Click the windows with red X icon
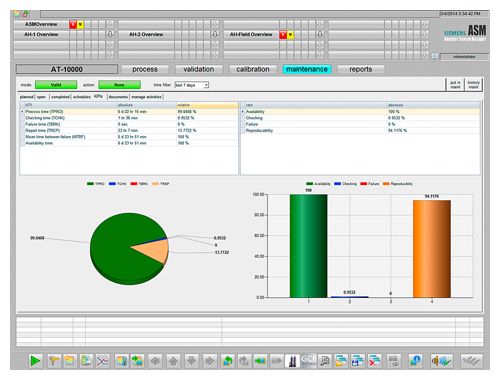The width and height of the screenshot is (500, 380). pyautogui.click(x=374, y=361)
